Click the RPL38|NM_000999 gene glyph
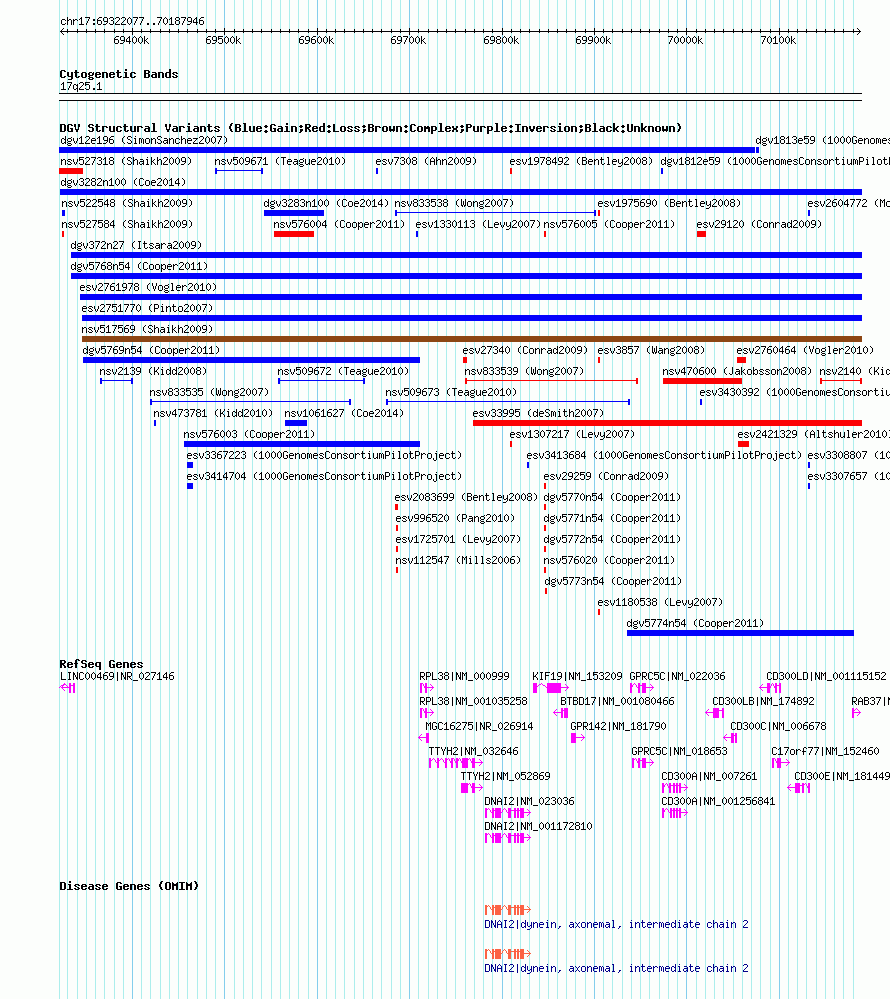Image resolution: width=890 pixels, height=999 pixels. click(x=427, y=688)
